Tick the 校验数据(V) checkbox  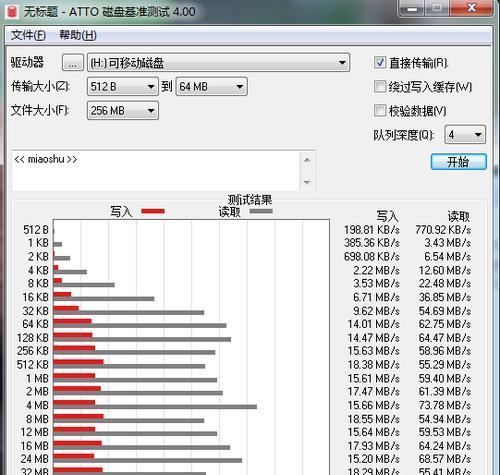coord(380,110)
